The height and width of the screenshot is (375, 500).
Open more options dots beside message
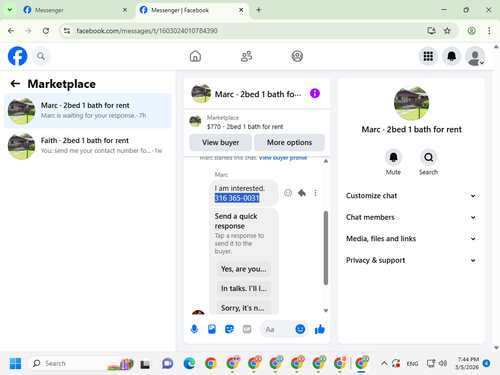coord(315,193)
